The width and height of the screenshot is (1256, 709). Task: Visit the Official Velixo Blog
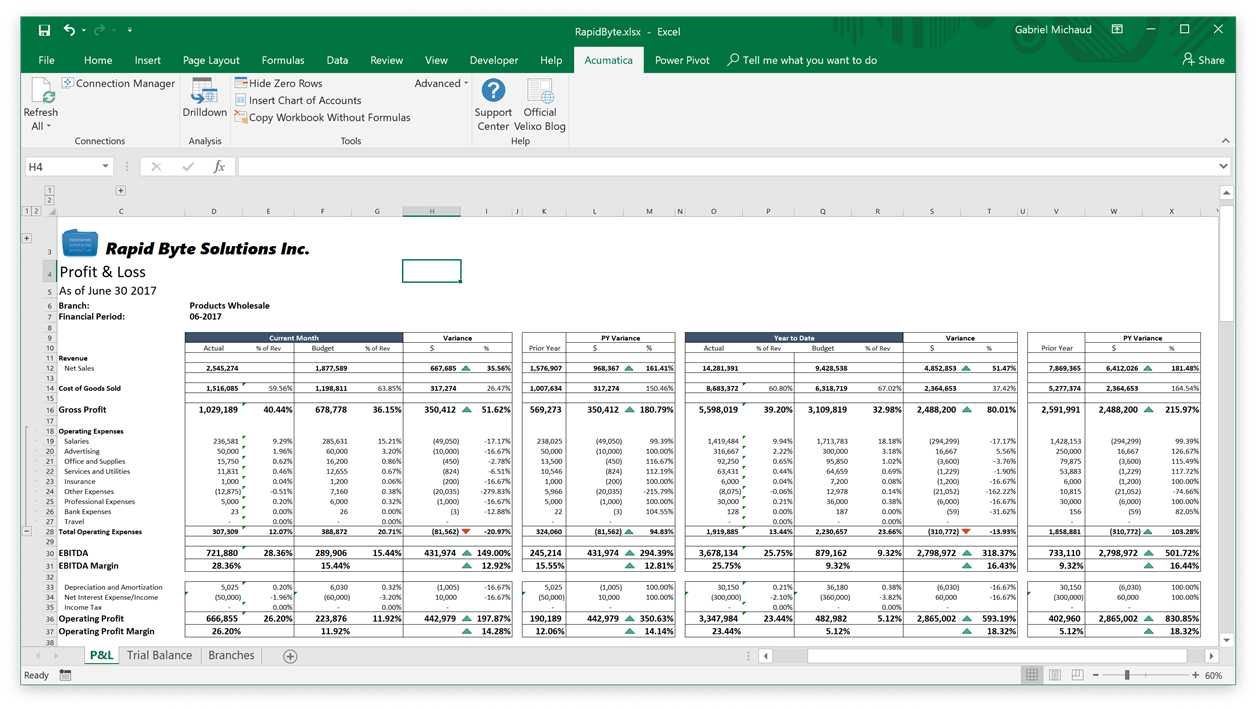[x=540, y=104]
